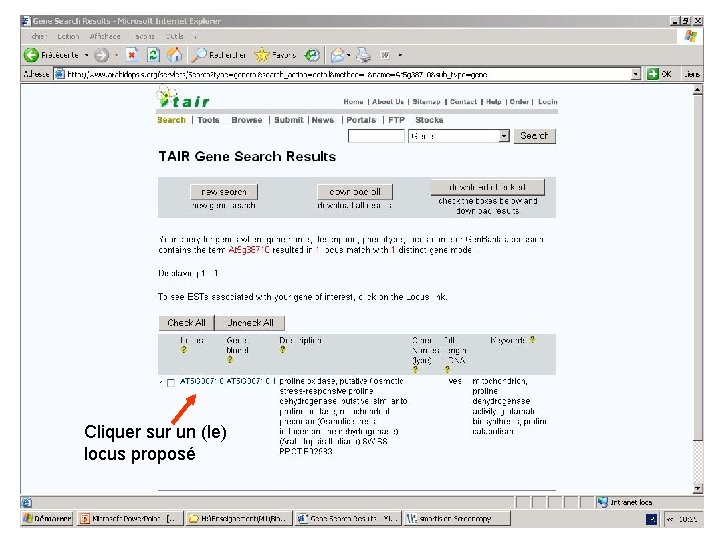This screenshot has height=540, width=720.
Task: Open the Forward button dropdown arrow
Action: tap(116, 55)
